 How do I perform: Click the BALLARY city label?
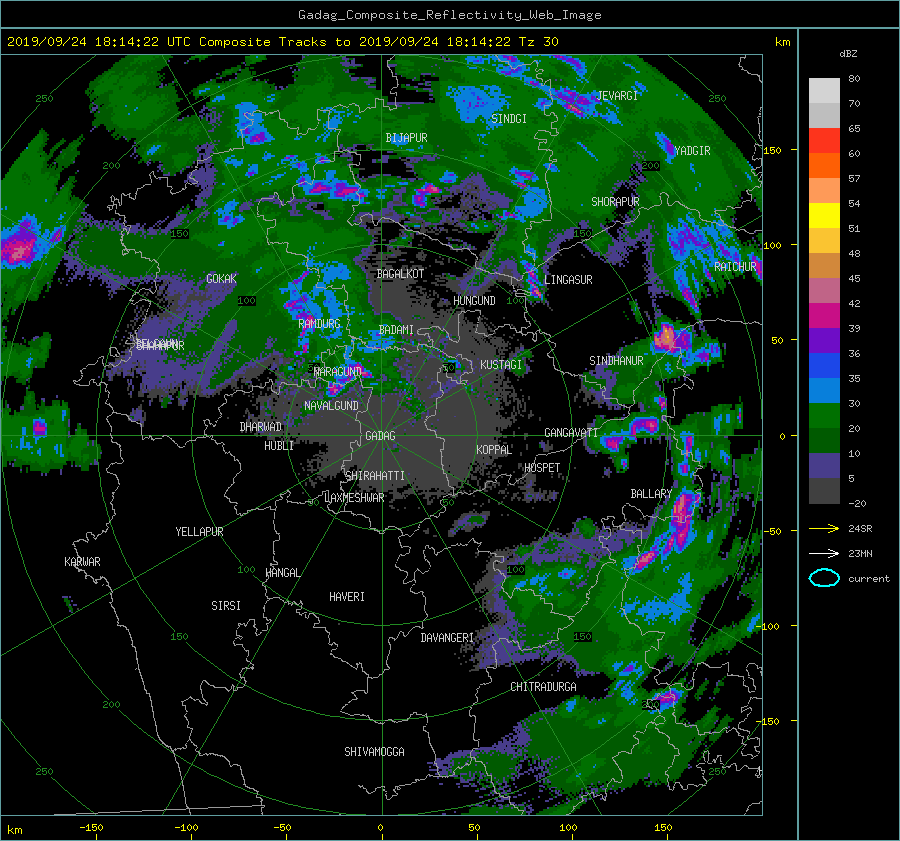click(x=651, y=494)
